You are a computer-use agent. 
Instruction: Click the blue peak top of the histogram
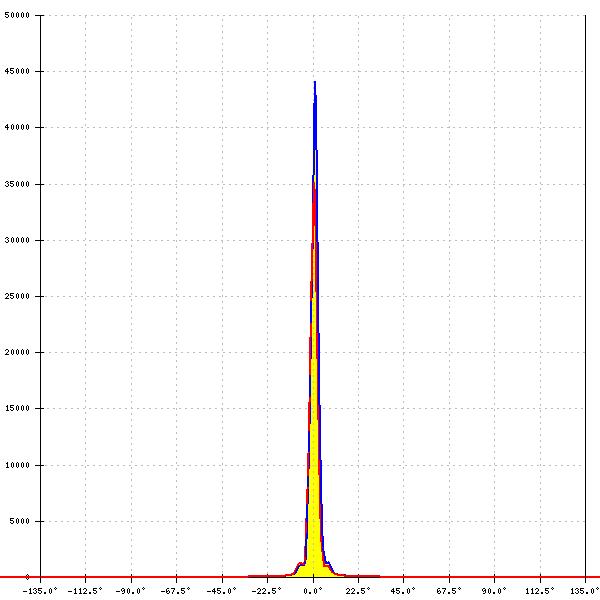pyautogui.click(x=314, y=84)
